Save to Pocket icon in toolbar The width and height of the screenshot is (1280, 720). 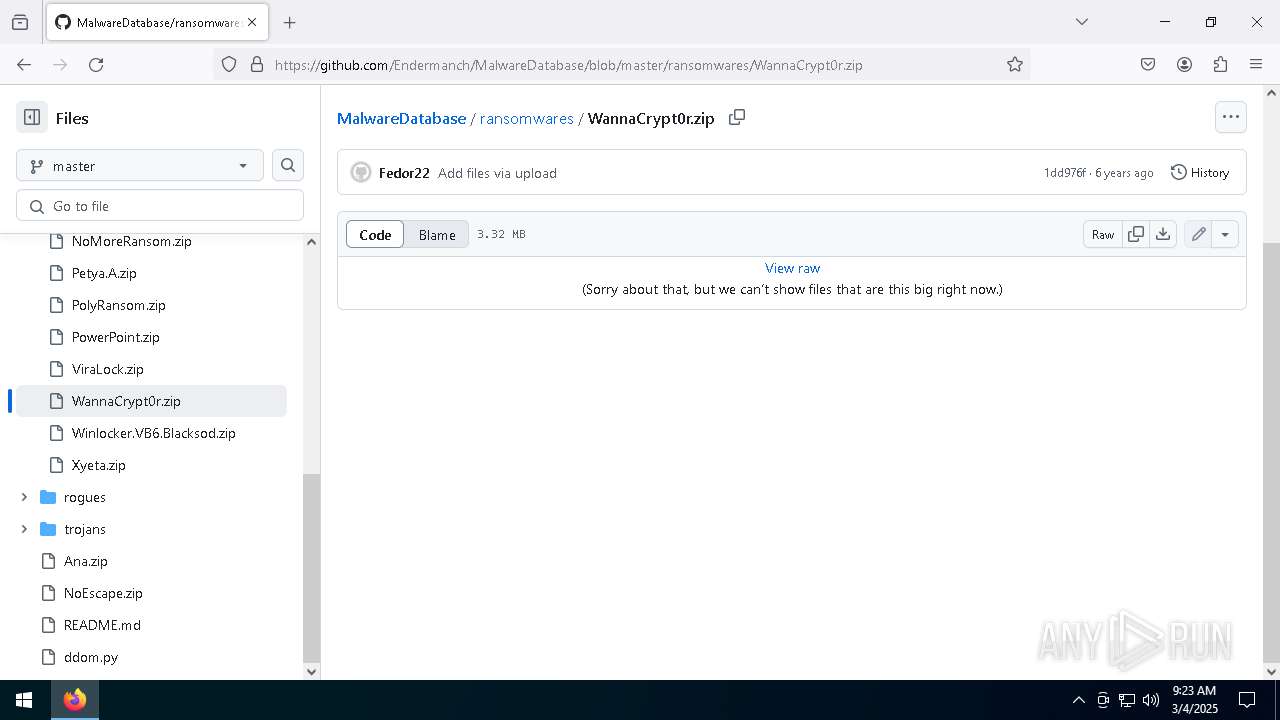[x=1148, y=64]
